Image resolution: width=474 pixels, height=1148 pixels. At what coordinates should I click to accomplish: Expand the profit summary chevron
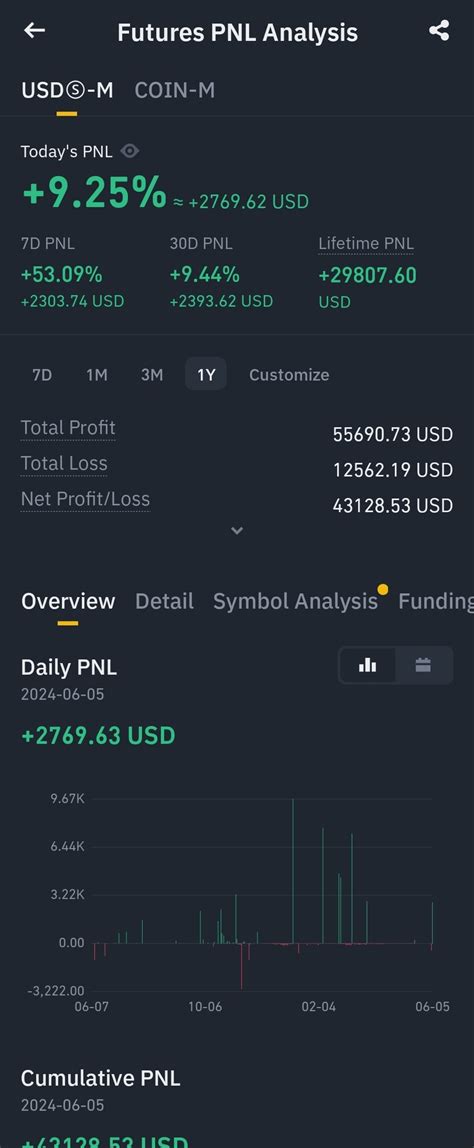pos(237,531)
